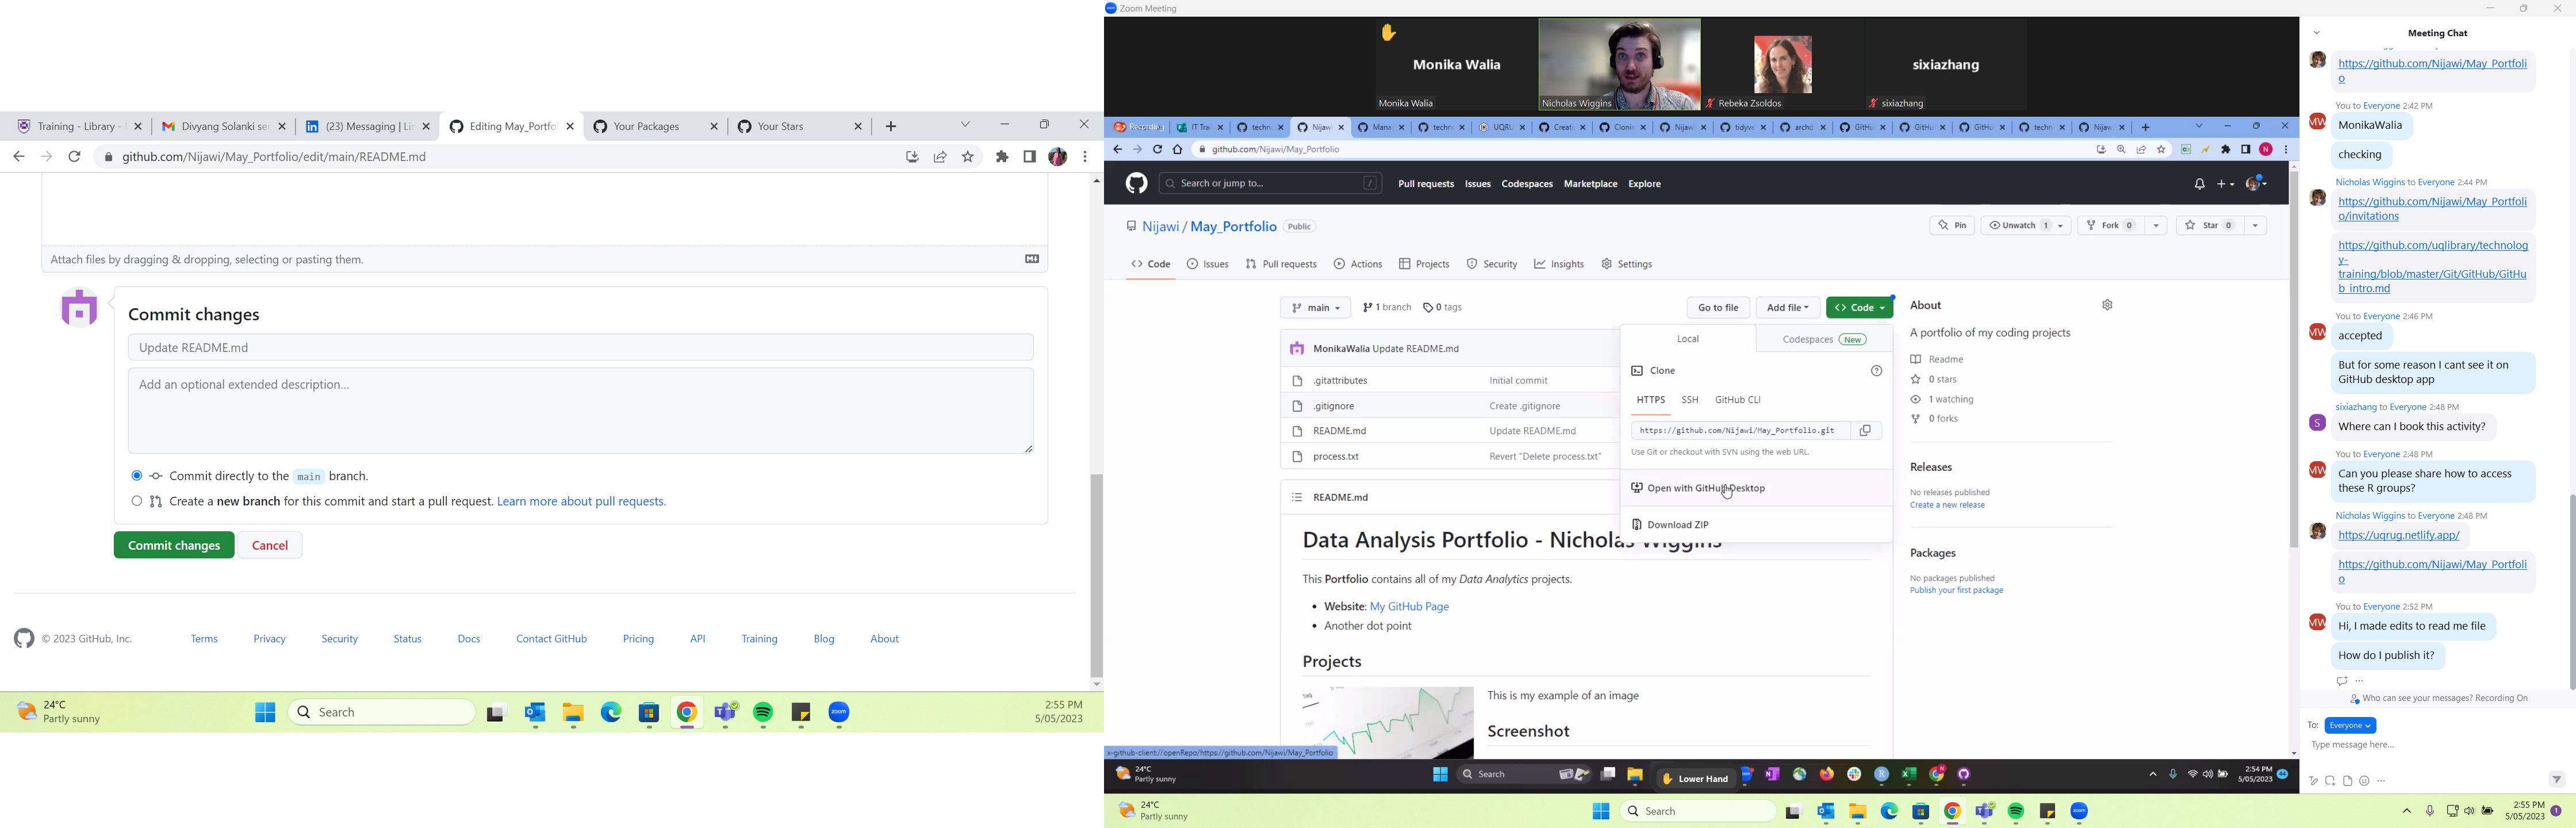Click left browser vertical scrollbar
This screenshot has width=2576, height=828.
[x=1097, y=575]
